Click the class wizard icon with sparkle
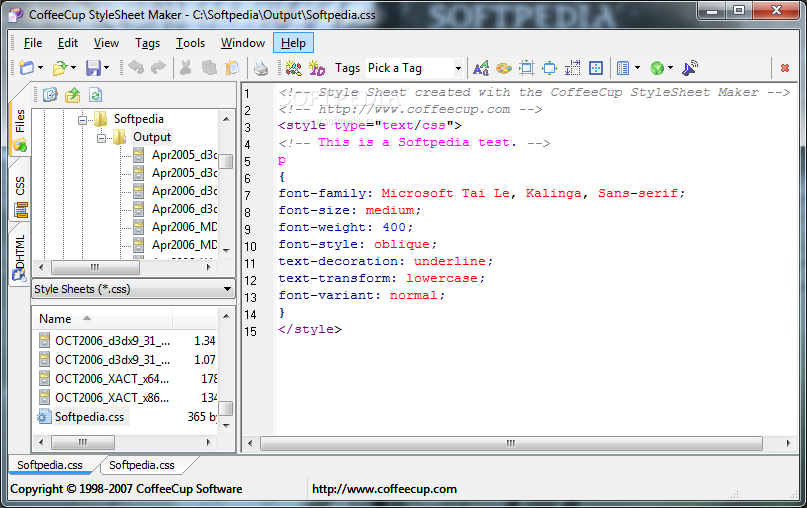Viewport: 807px width, 508px height. click(293, 67)
